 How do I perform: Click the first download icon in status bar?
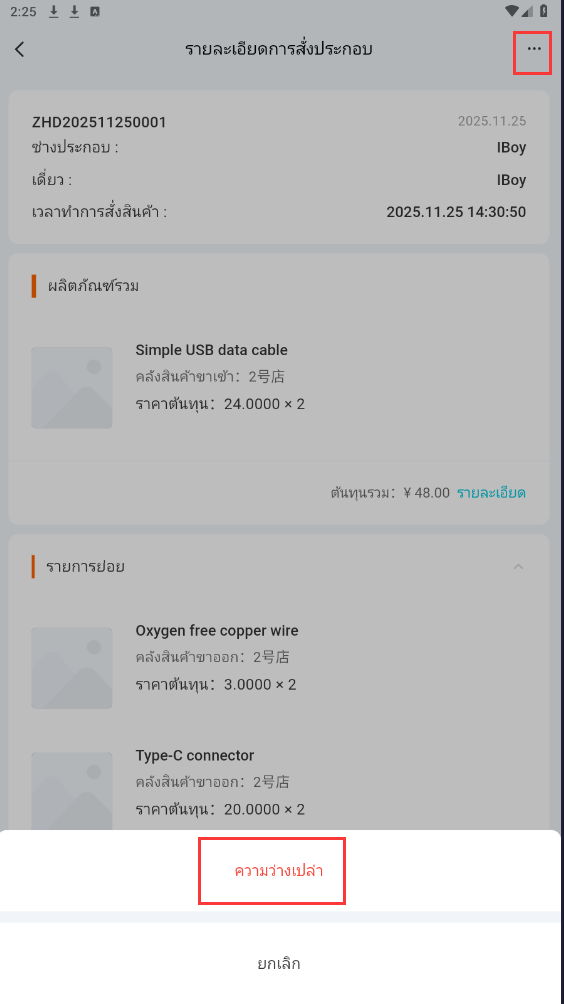click(x=54, y=12)
